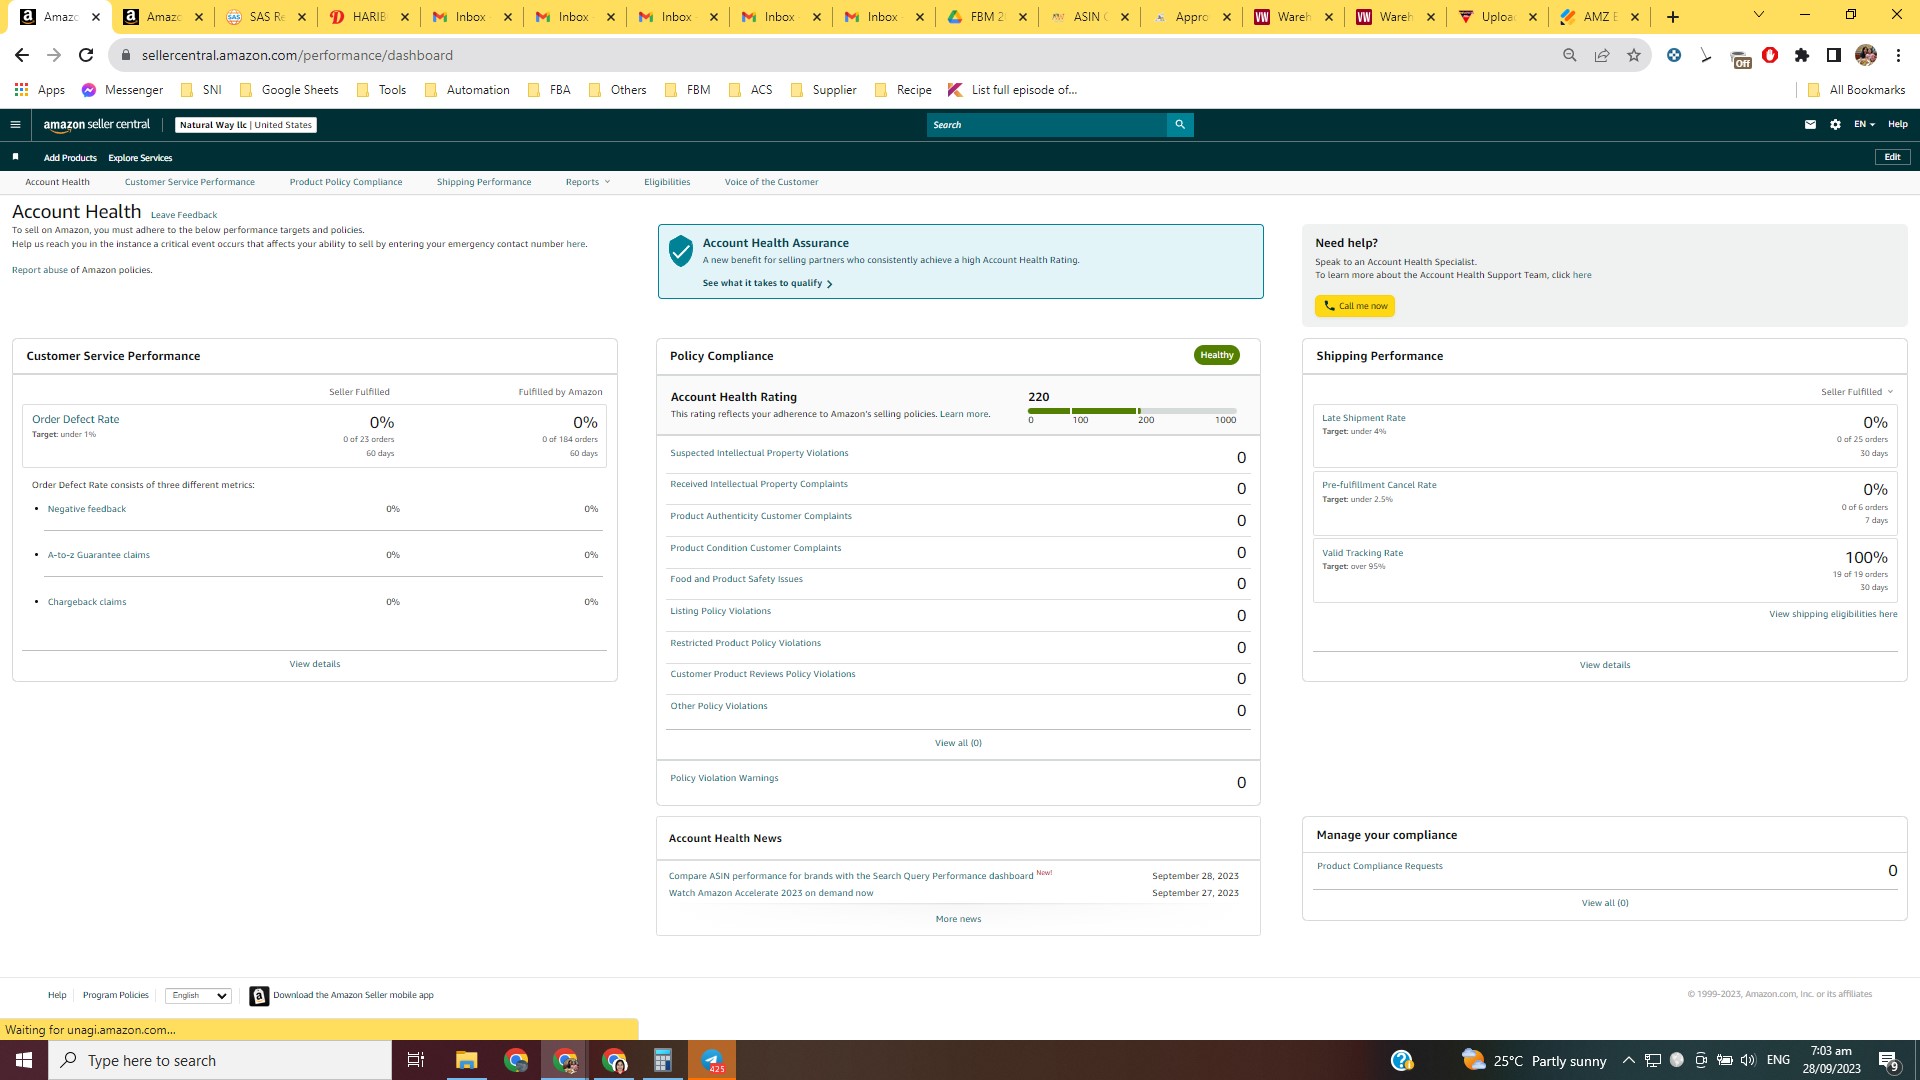
Task: Reload the page with the refresh button
Action: pyautogui.click(x=86, y=55)
